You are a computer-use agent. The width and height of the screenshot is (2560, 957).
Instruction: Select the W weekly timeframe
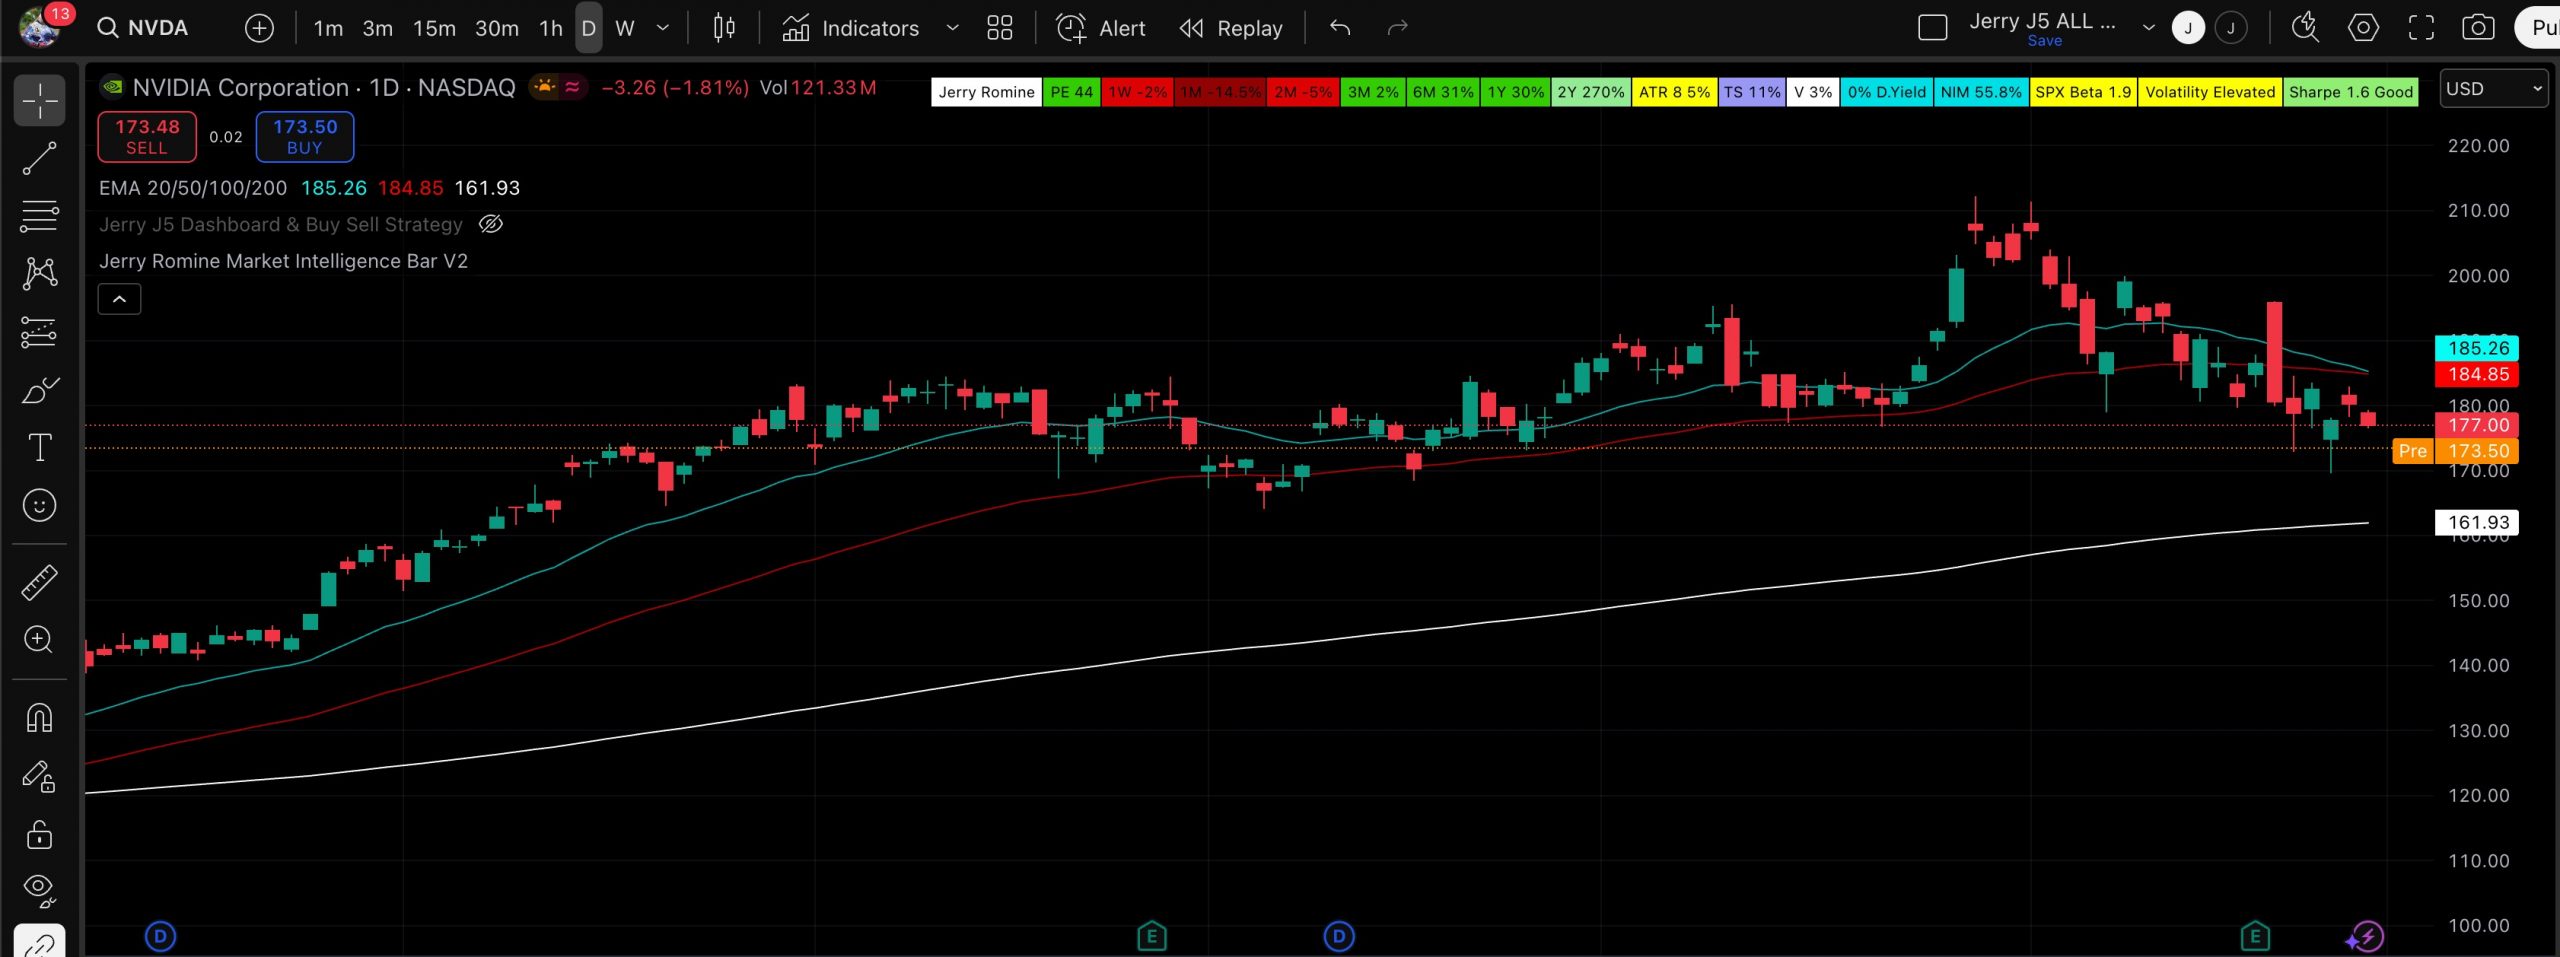pos(625,28)
